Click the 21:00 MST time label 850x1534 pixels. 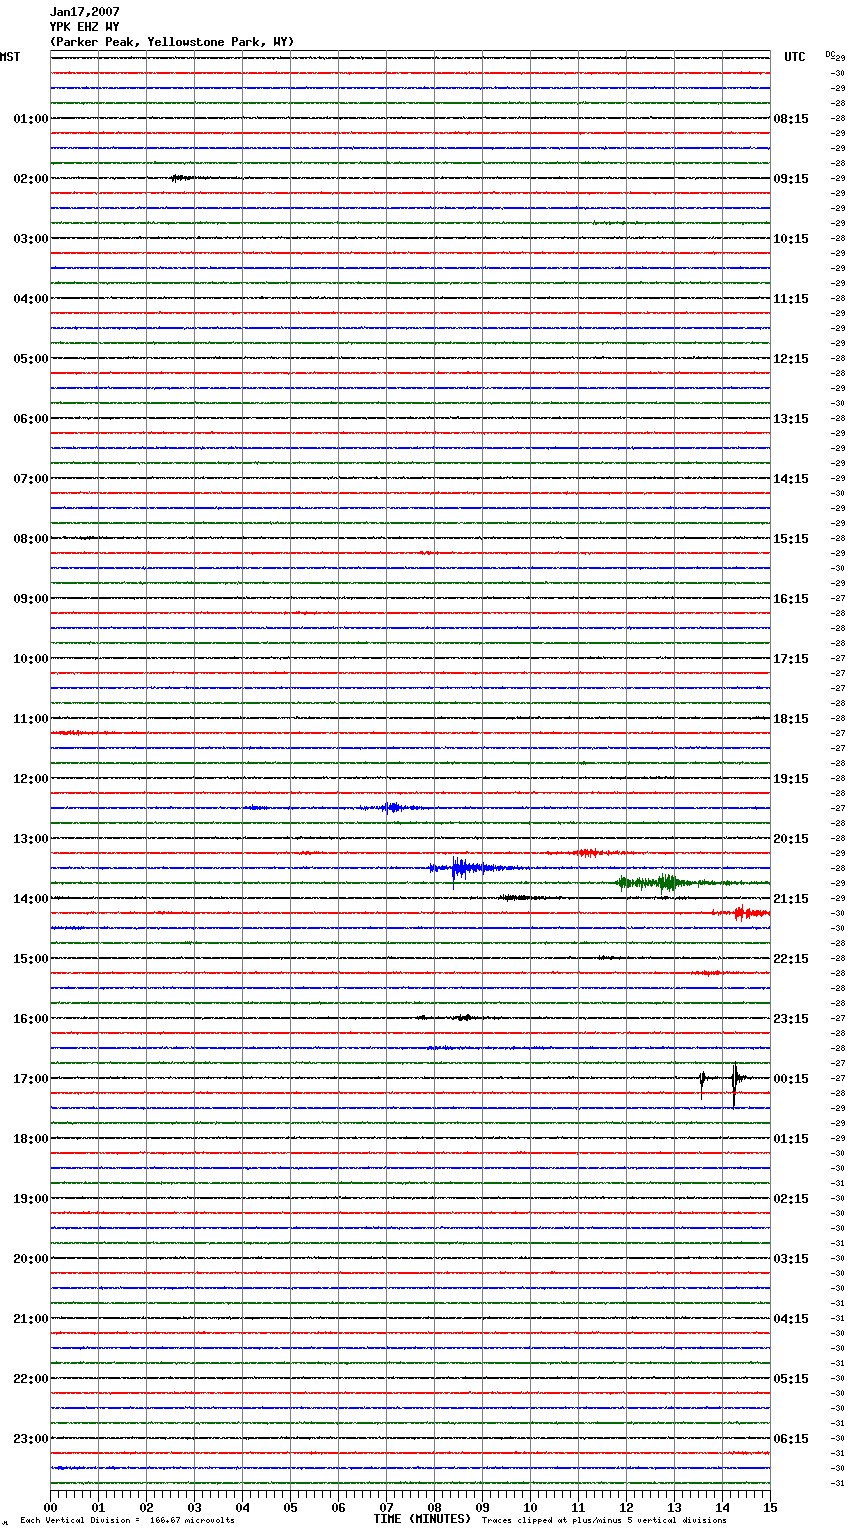tap(31, 1319)
